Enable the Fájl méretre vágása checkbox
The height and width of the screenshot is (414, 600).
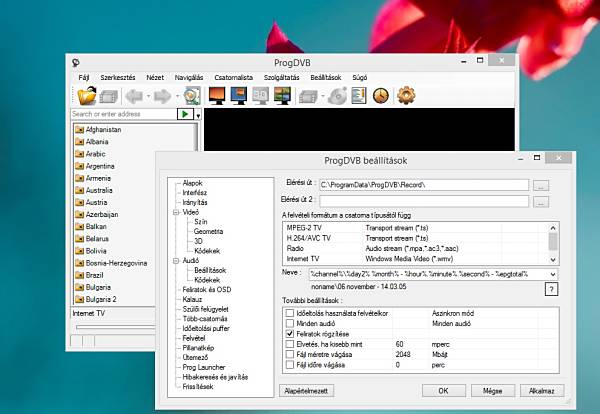pyautogui.click(x=290, y=354)
